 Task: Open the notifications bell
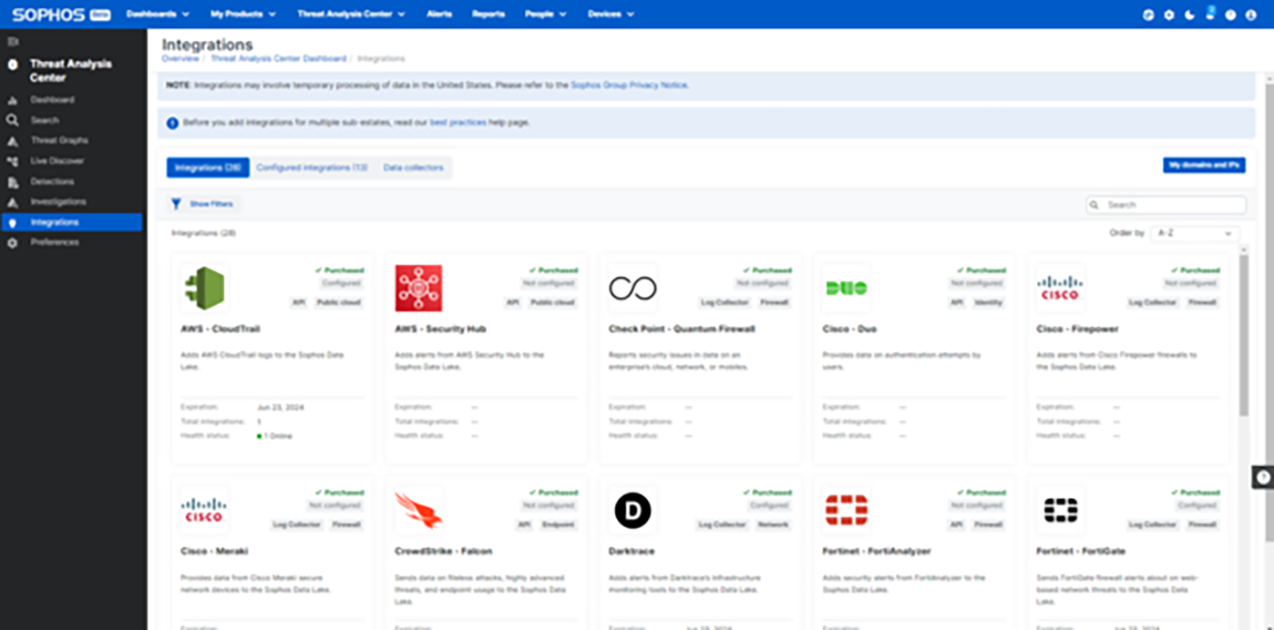point(1209,14)
